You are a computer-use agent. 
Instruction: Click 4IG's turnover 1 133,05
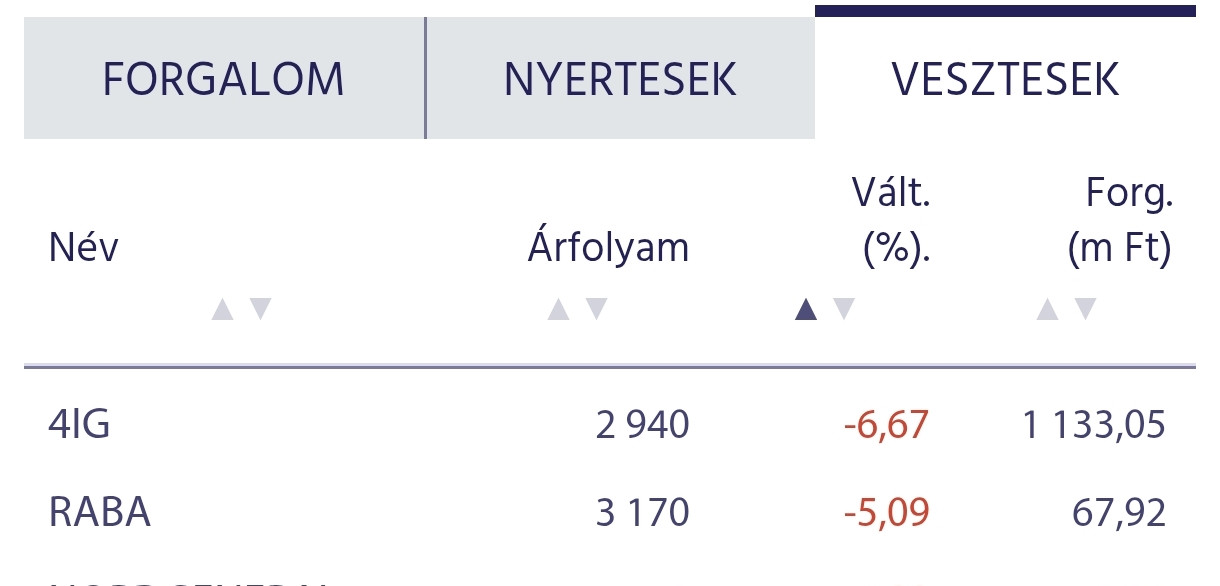[x=1093, y=425]
